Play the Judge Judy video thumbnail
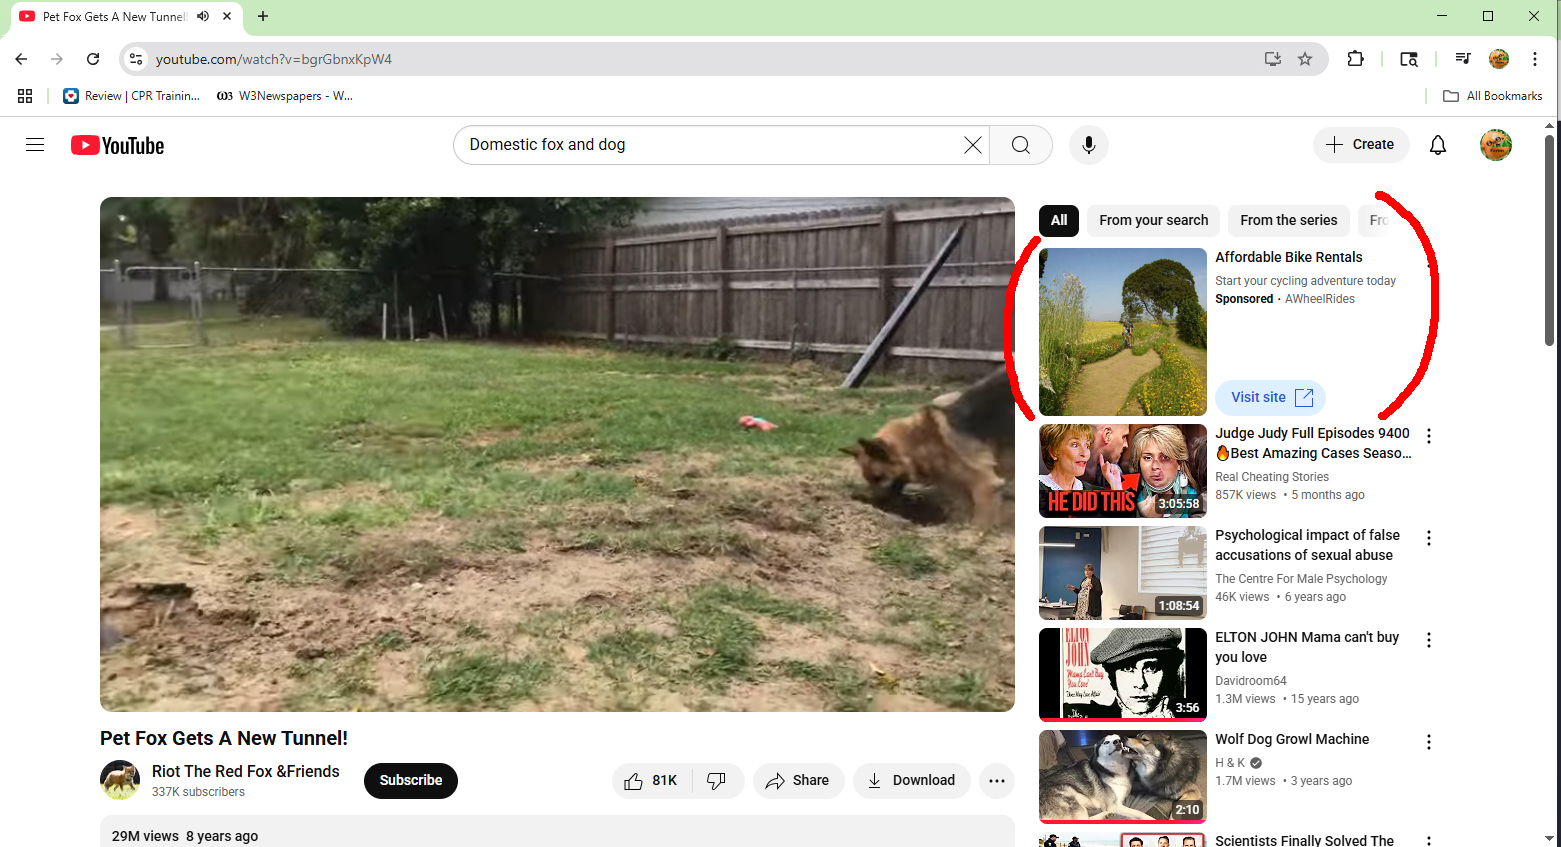The height and width of the screenshot is (847, 1561). (x=1123, y=471)
